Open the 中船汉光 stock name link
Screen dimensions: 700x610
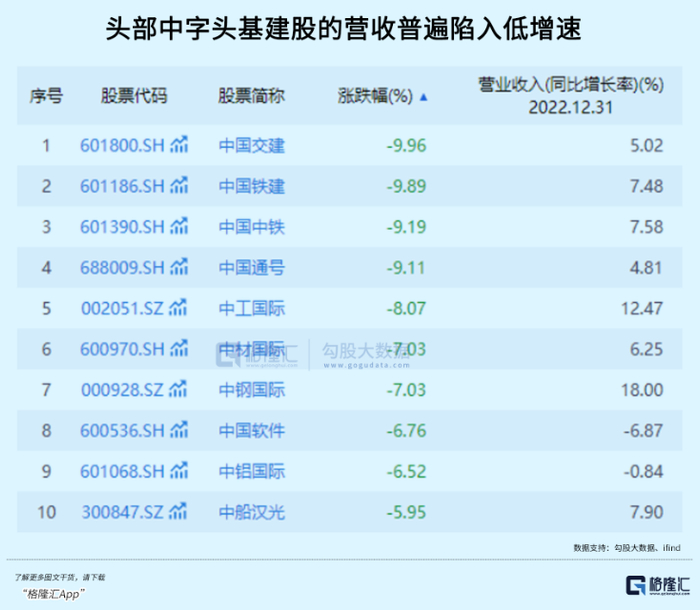(252, 513)
